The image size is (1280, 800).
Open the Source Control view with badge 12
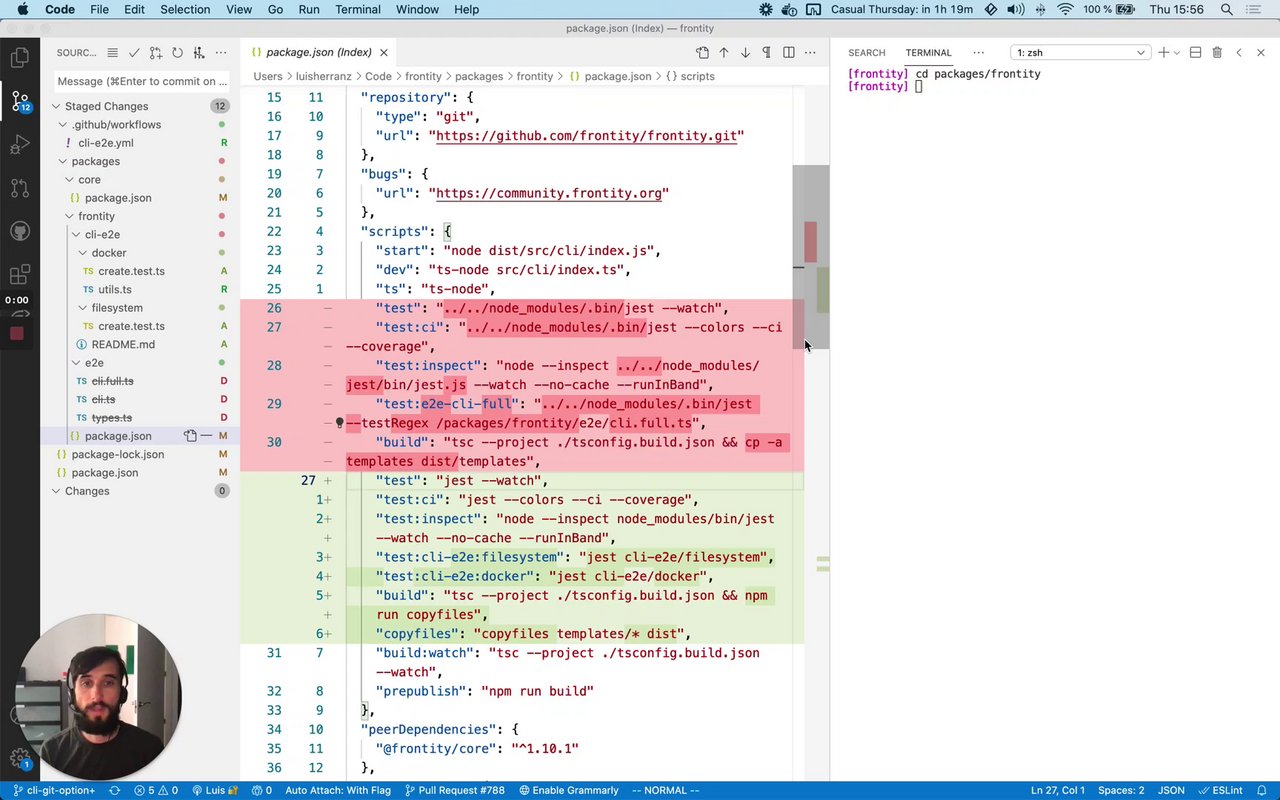(x=19, y=101)
